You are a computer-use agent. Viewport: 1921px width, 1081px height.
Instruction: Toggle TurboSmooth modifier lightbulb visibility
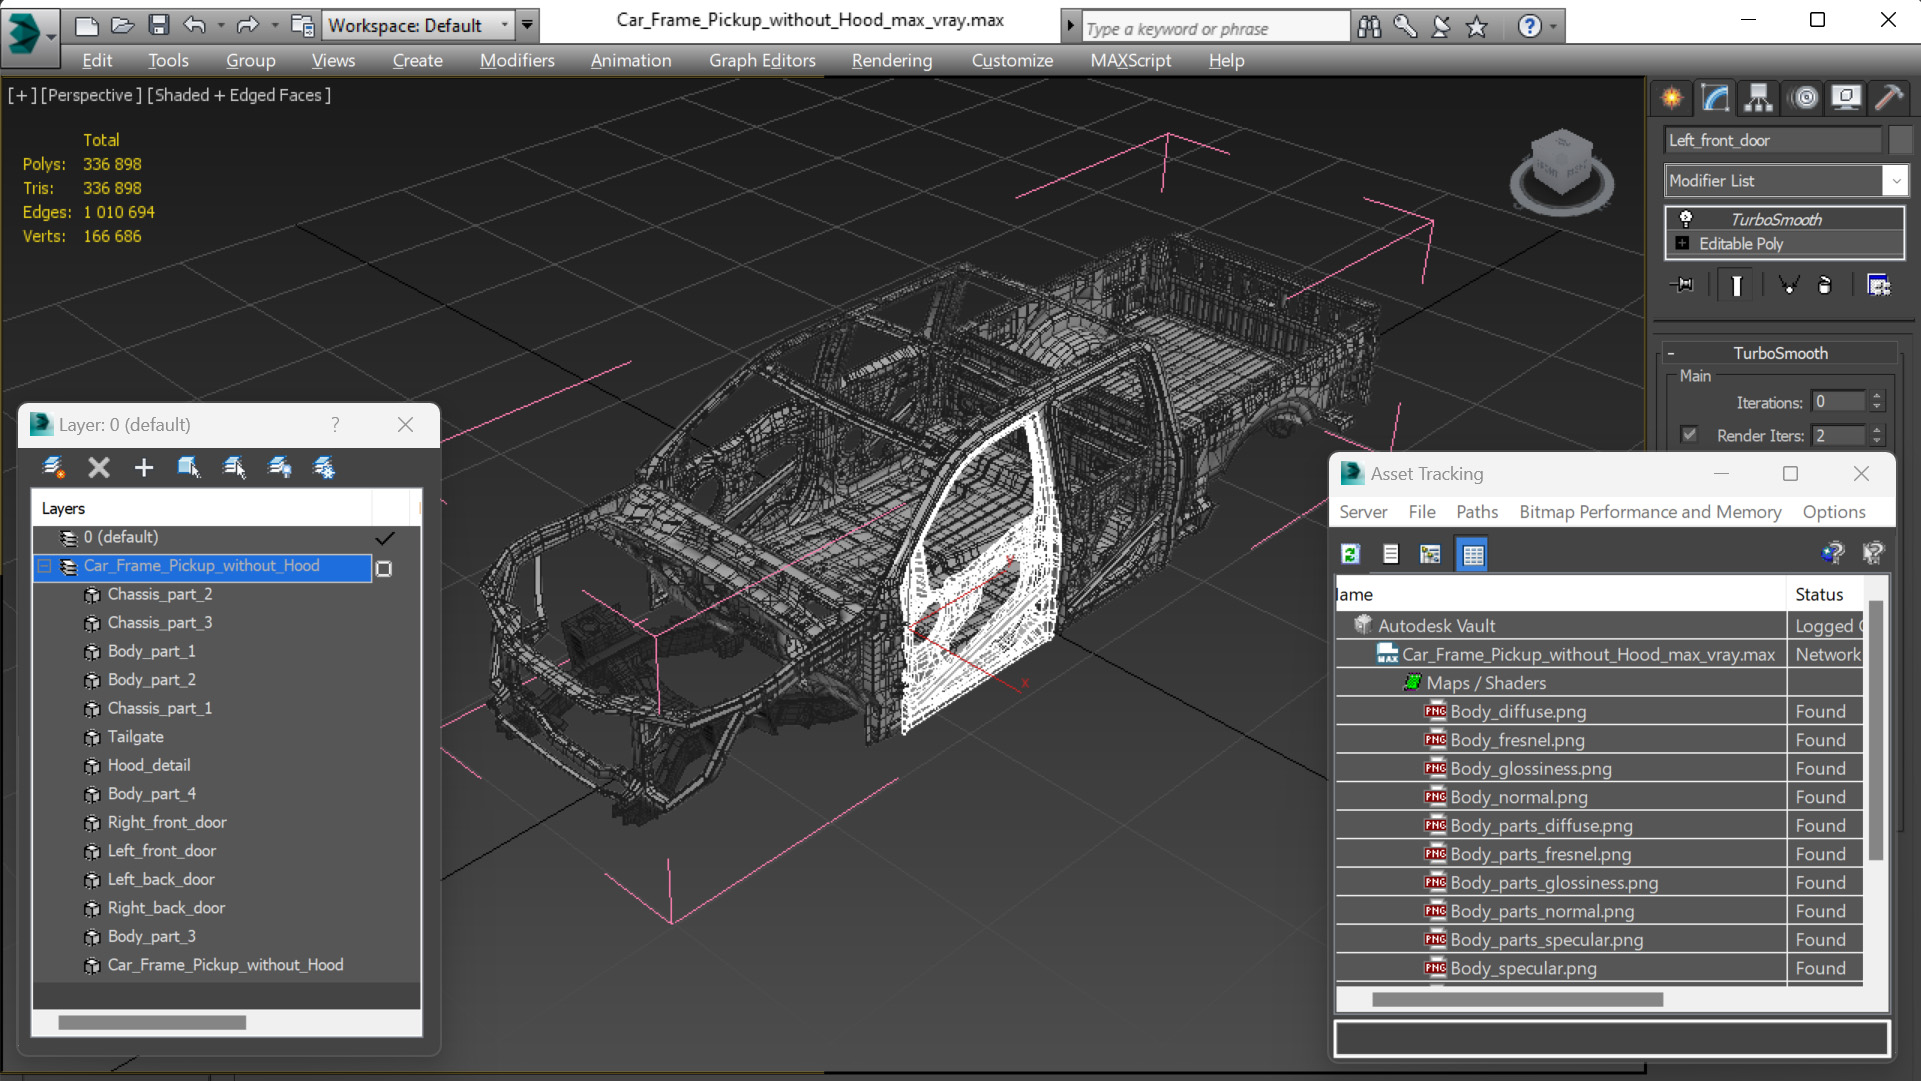pos(1686,219)
